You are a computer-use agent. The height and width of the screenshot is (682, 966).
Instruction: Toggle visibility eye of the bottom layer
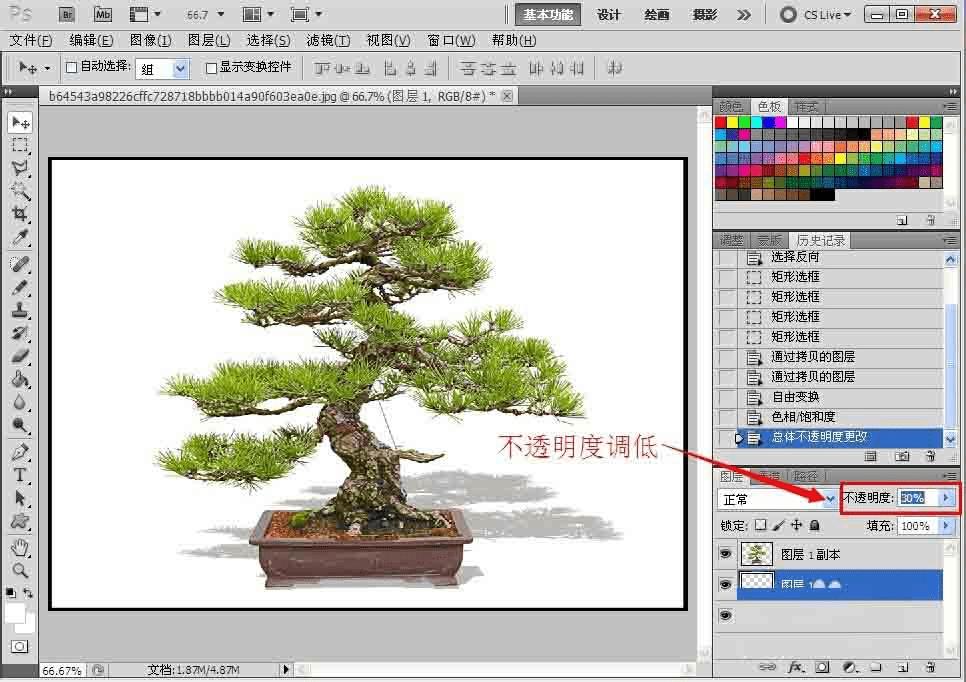click(x=726, y=615)
